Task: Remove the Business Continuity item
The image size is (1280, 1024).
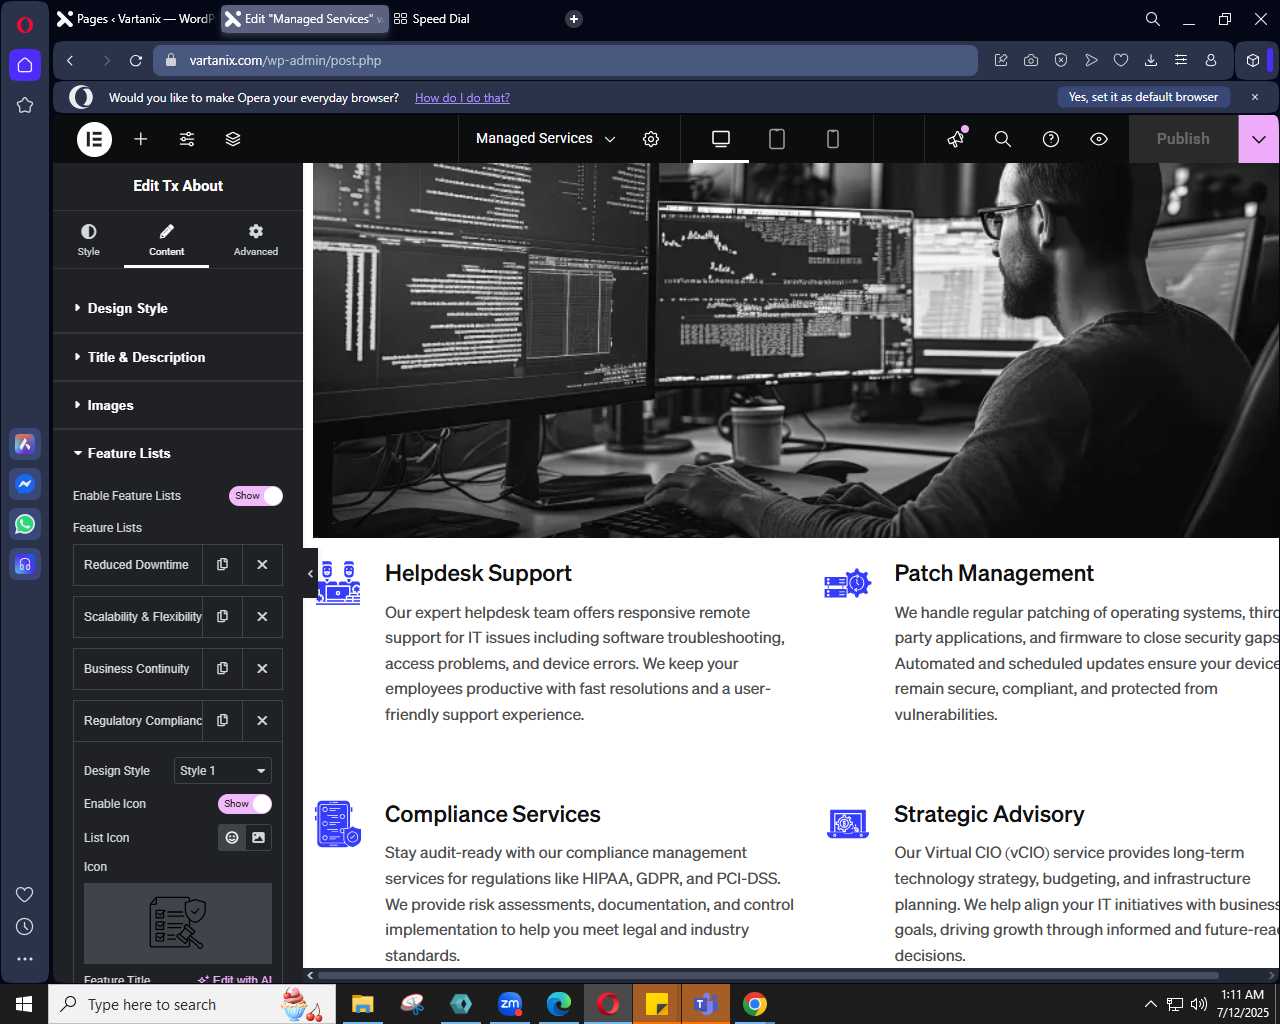Action: (x=262, y=669)
